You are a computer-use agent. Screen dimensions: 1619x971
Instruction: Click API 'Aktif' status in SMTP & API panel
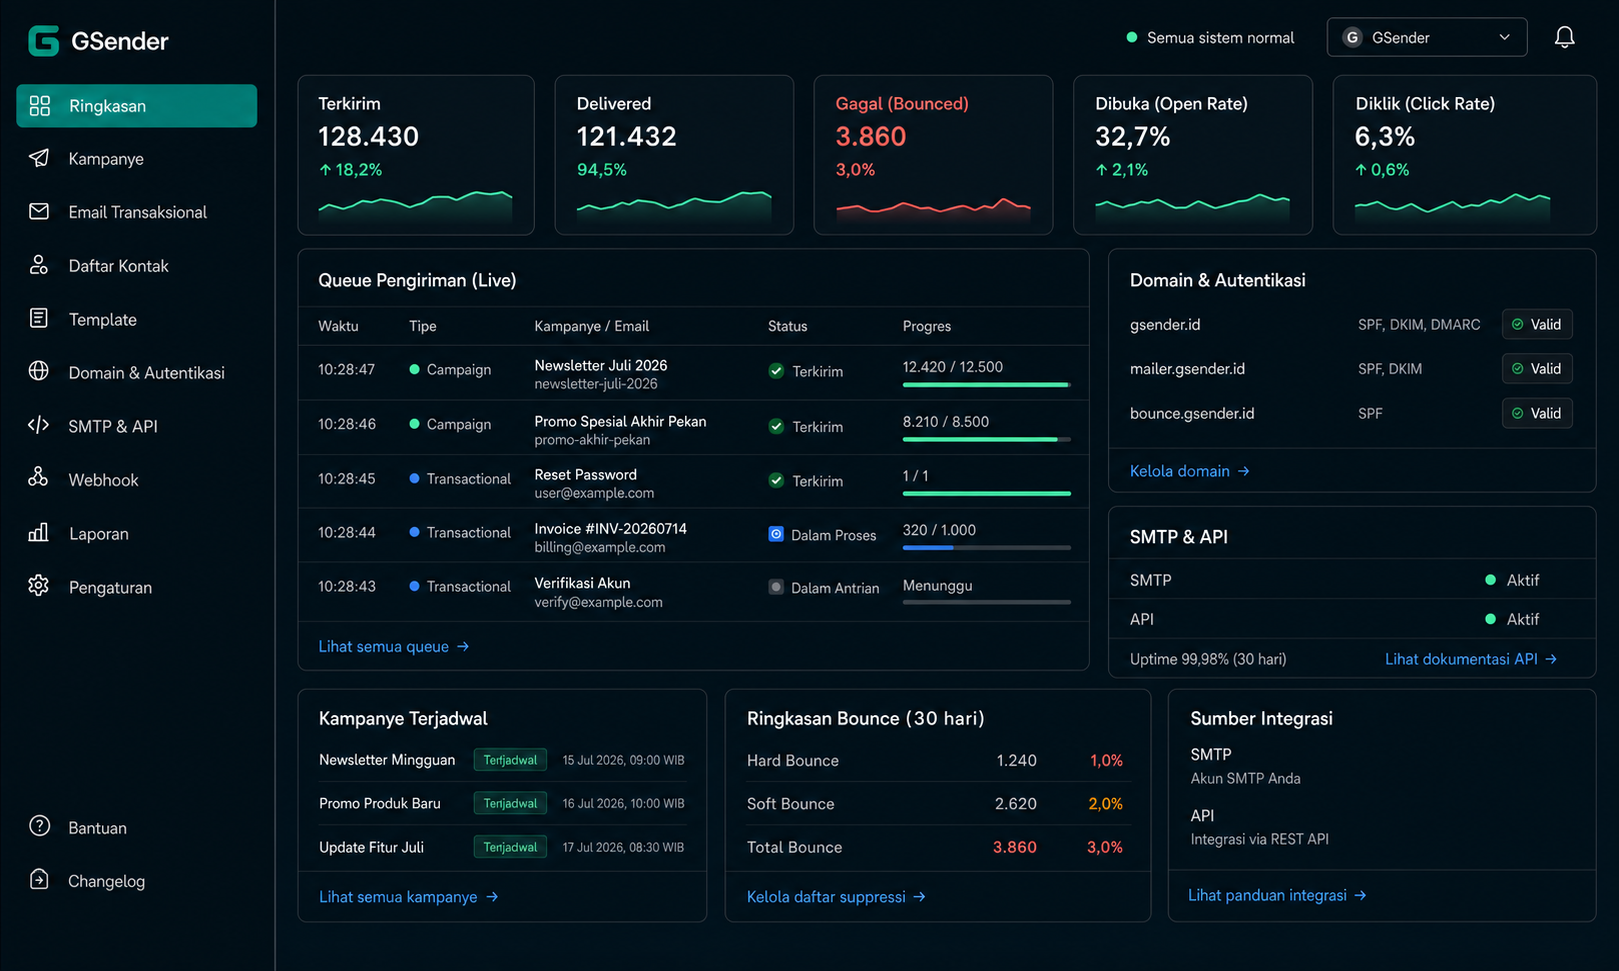tap(1512, 619)
